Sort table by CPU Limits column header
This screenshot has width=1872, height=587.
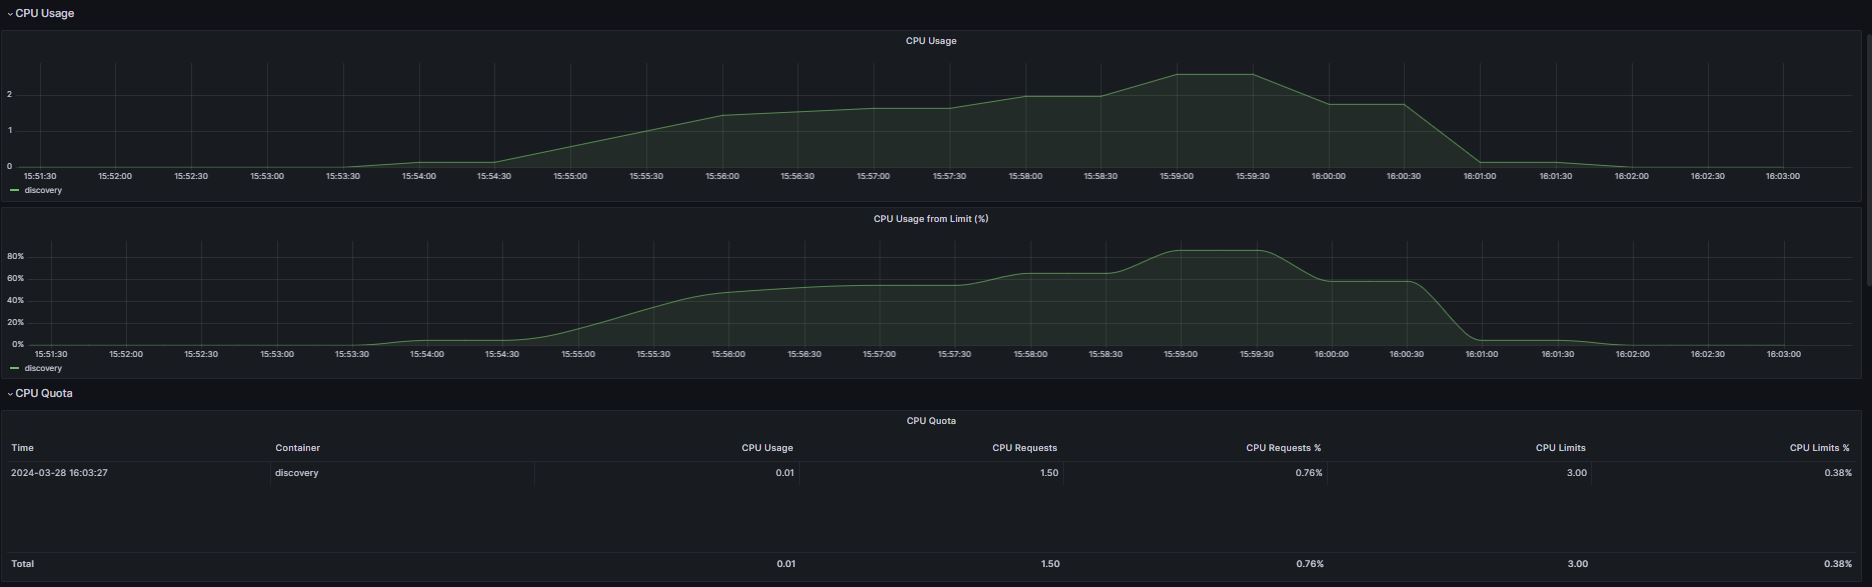1560,448
